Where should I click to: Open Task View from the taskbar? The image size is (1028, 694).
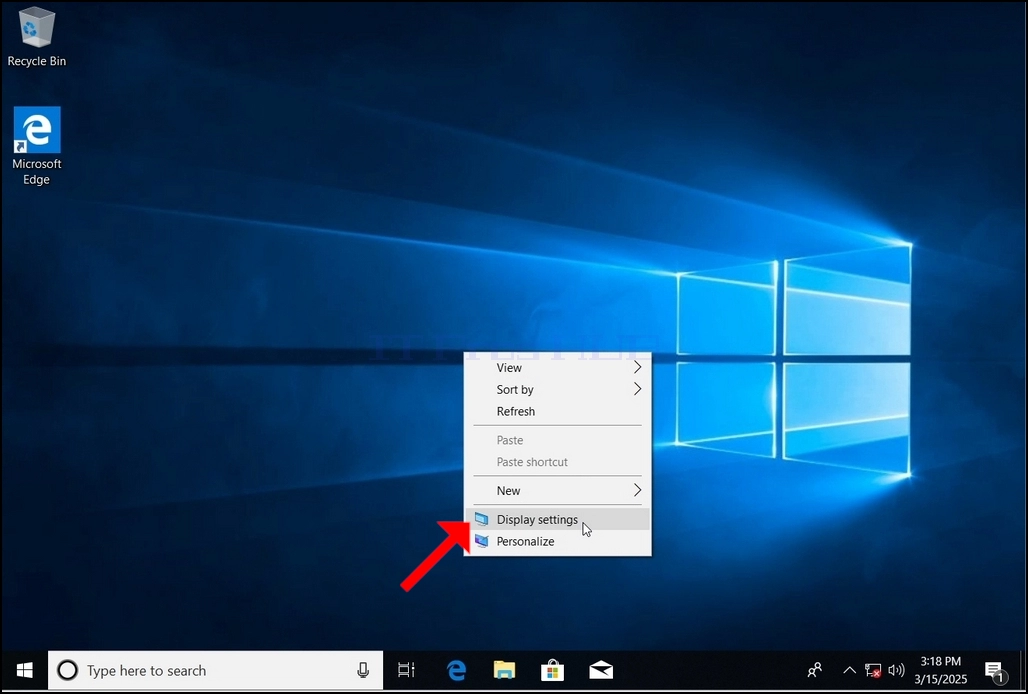click(x=406, y=670)
